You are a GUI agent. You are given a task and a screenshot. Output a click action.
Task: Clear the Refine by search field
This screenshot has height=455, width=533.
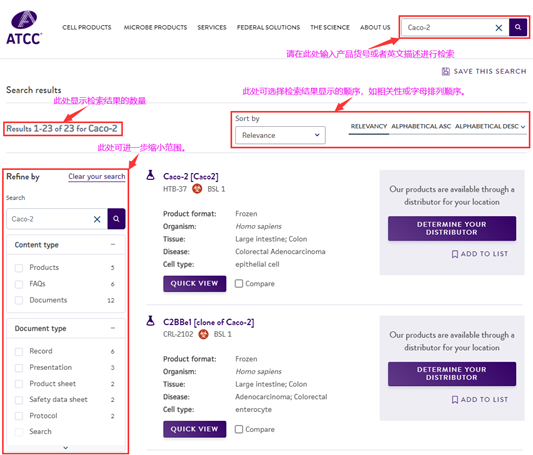point(97,219)
